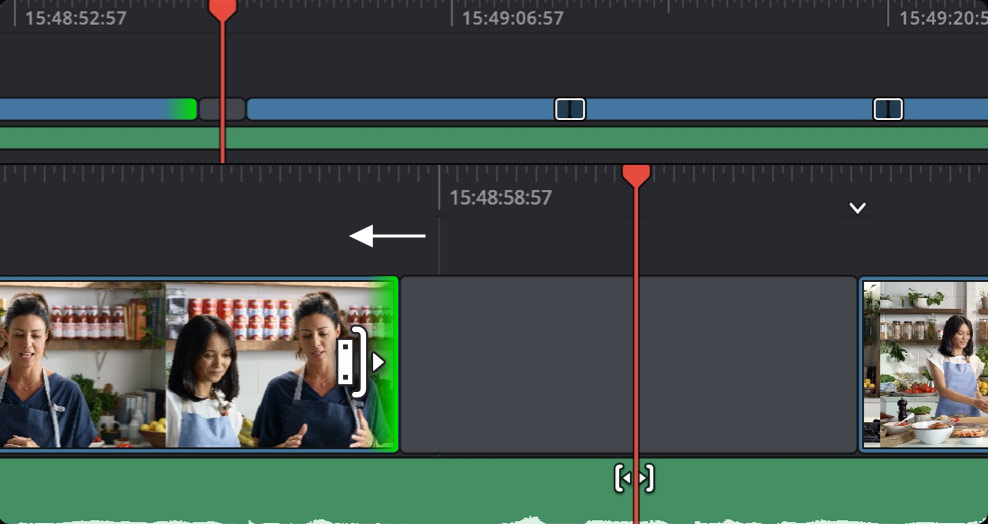Click the white left-pointing arrow above the clip
Image resolution: width=988 pixels, height=524 pixels.
pyautogui.click(x=388, y=236)
